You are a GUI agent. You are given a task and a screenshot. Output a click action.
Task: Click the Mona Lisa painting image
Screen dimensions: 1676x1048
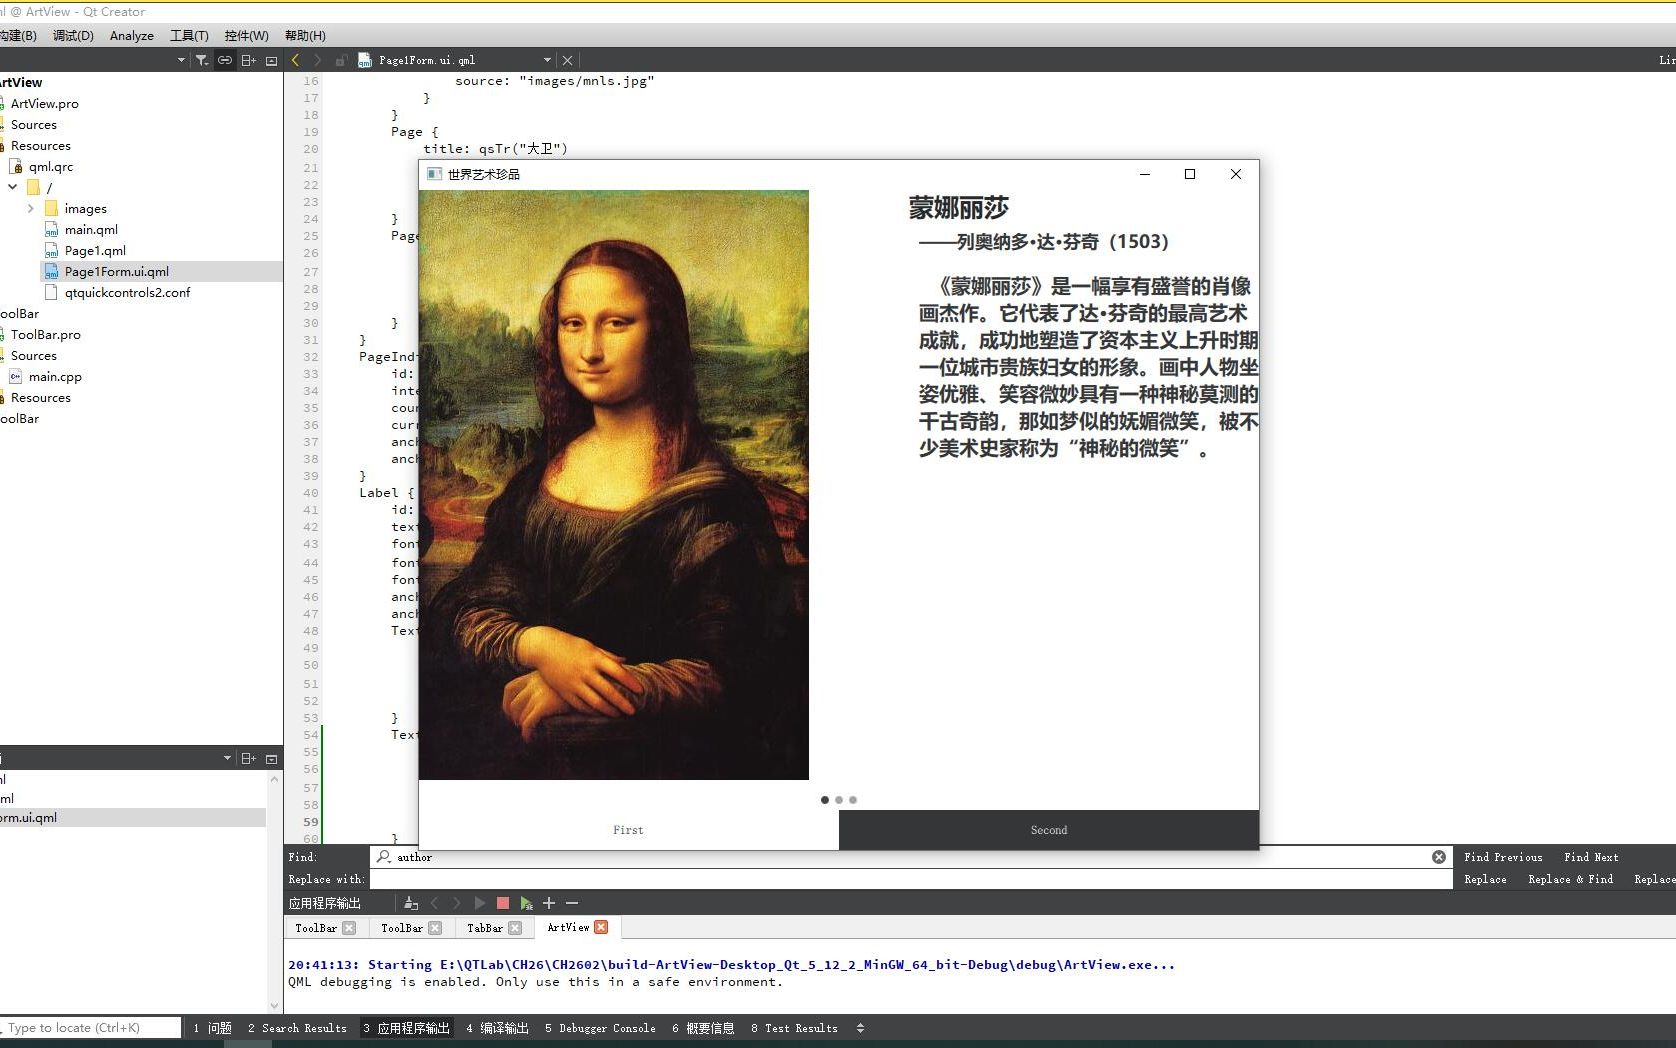coord(613,485)
